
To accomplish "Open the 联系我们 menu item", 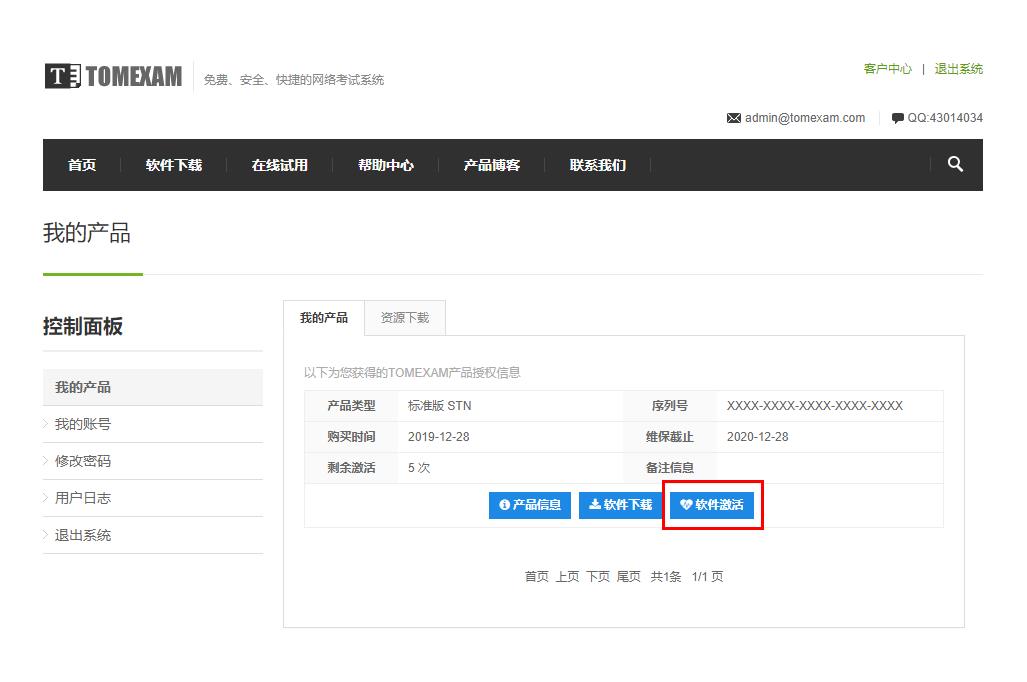I will point(598,165).
